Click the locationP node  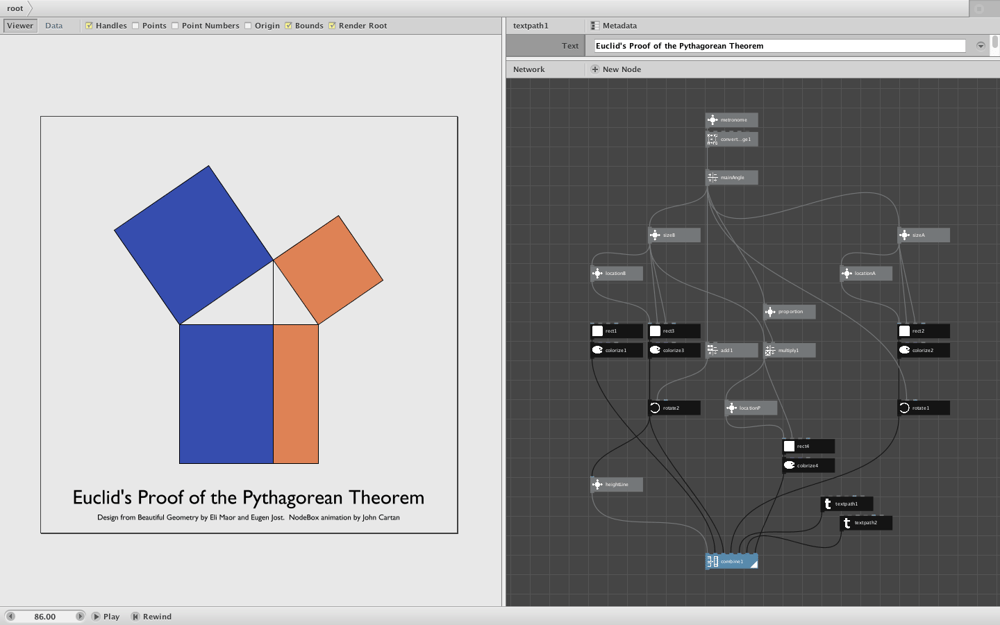[x=751, y=408]
